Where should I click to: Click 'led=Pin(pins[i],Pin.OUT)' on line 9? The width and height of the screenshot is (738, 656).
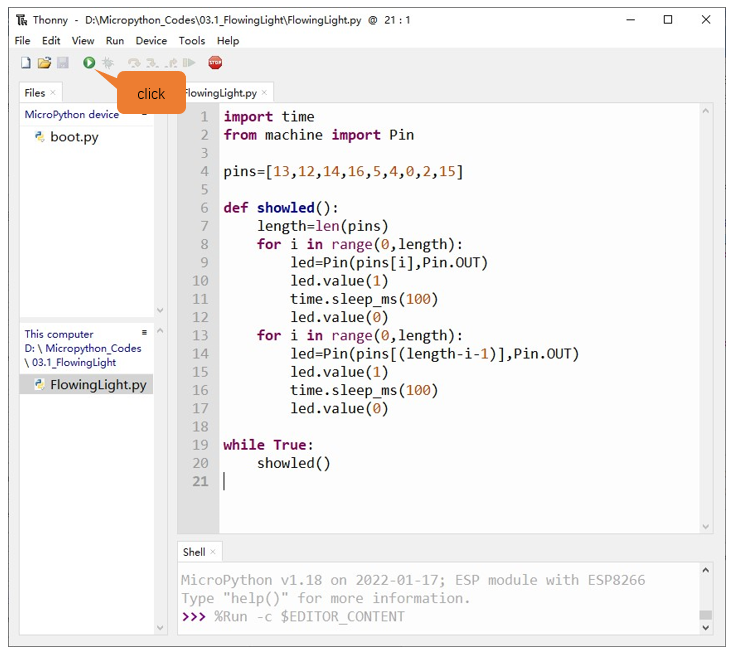pos(389,262)
